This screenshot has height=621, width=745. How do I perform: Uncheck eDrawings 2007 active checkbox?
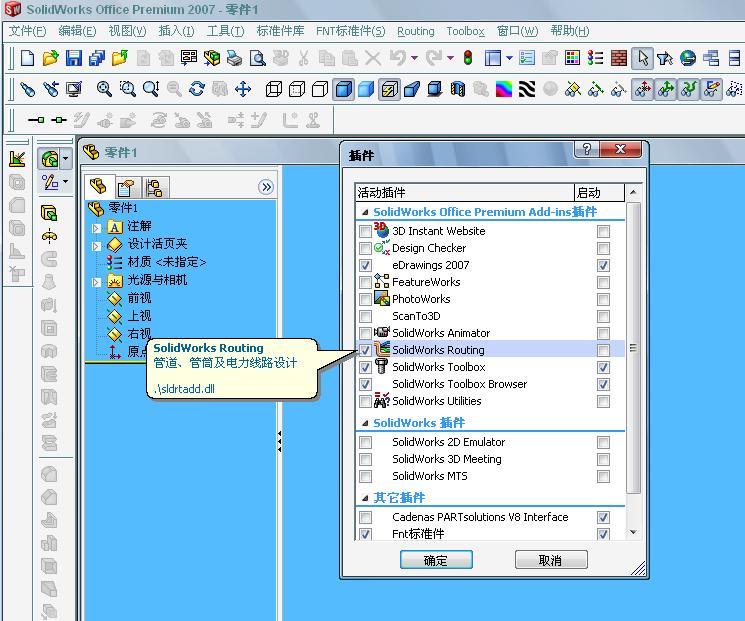(x=365, y=265)
